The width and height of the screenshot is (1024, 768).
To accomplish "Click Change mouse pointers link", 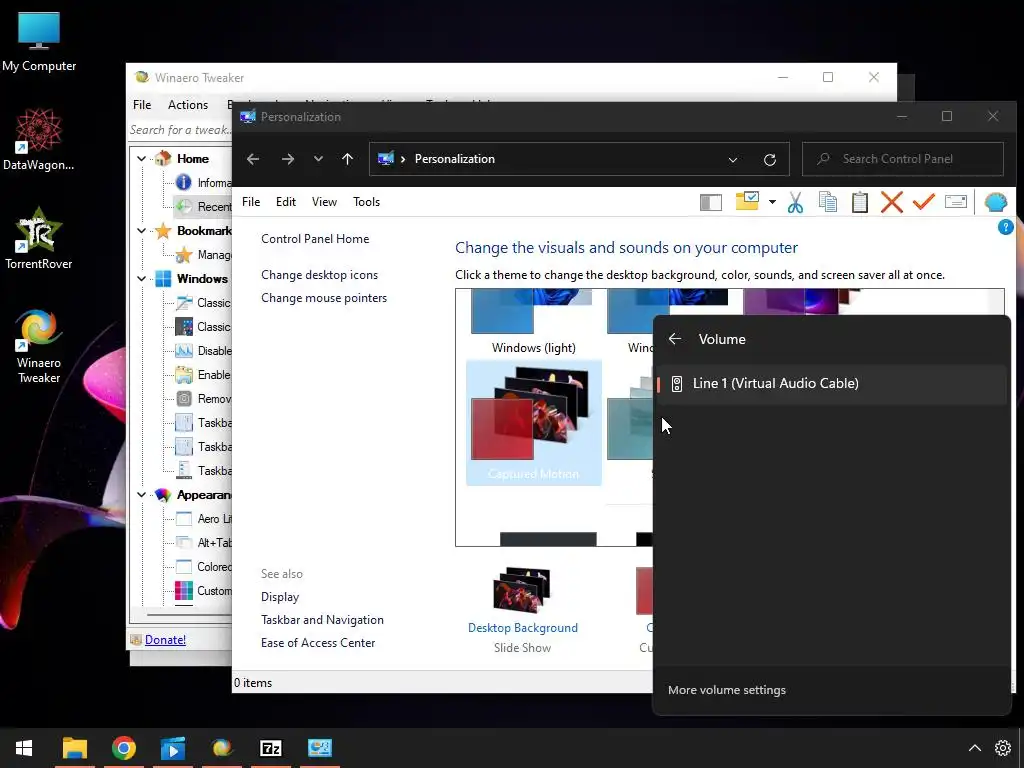I will (324, 298).
